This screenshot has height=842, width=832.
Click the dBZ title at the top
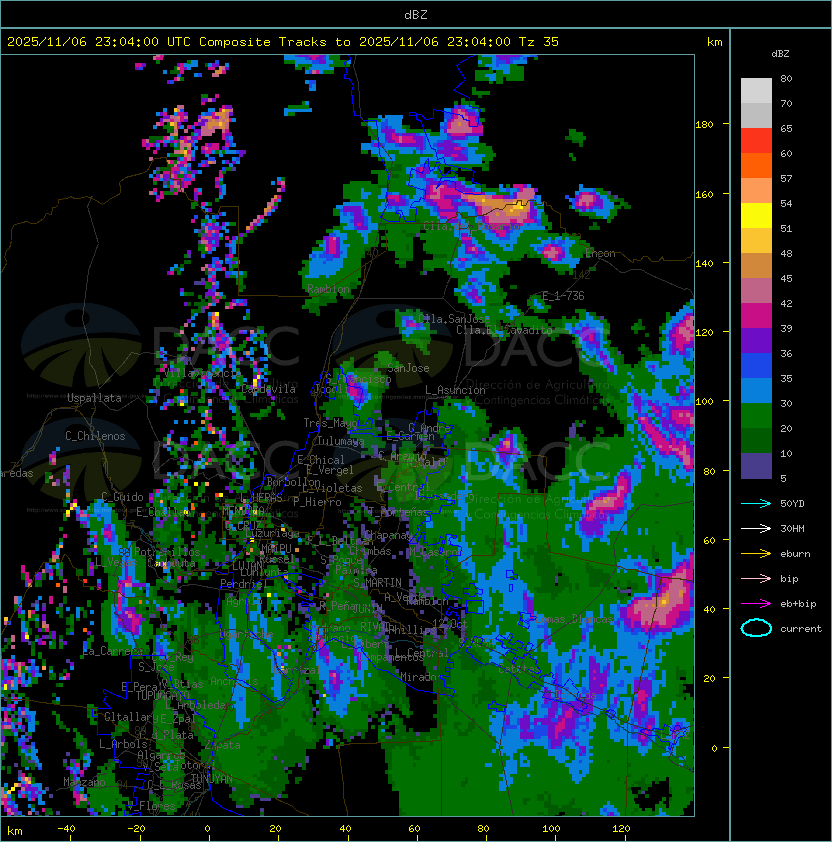(x=416, y=14)
